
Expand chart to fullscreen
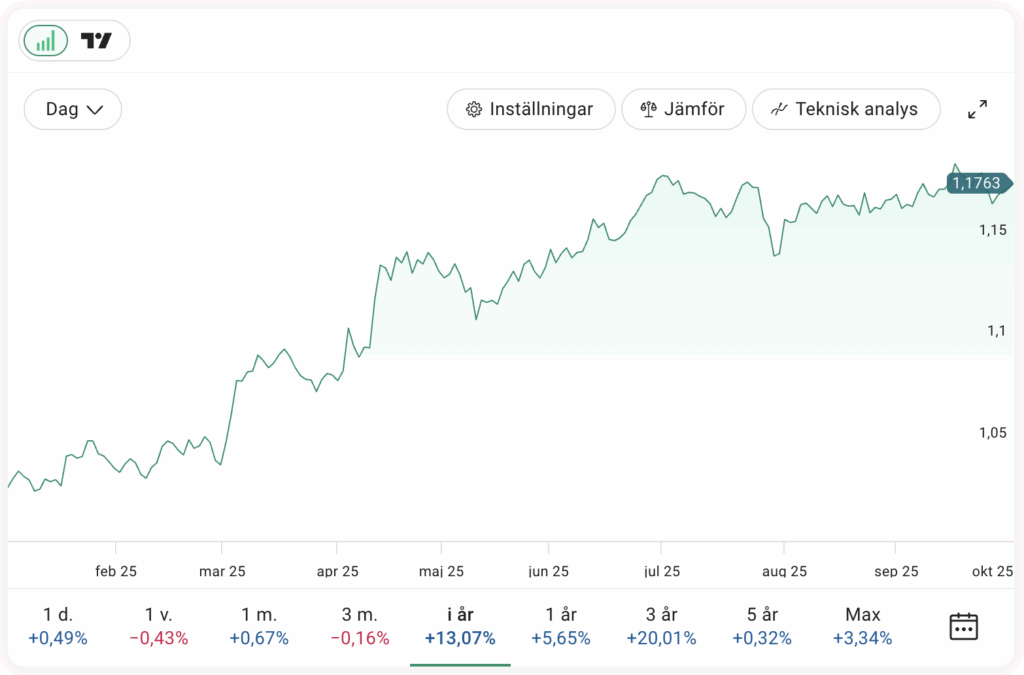point(977,109)
